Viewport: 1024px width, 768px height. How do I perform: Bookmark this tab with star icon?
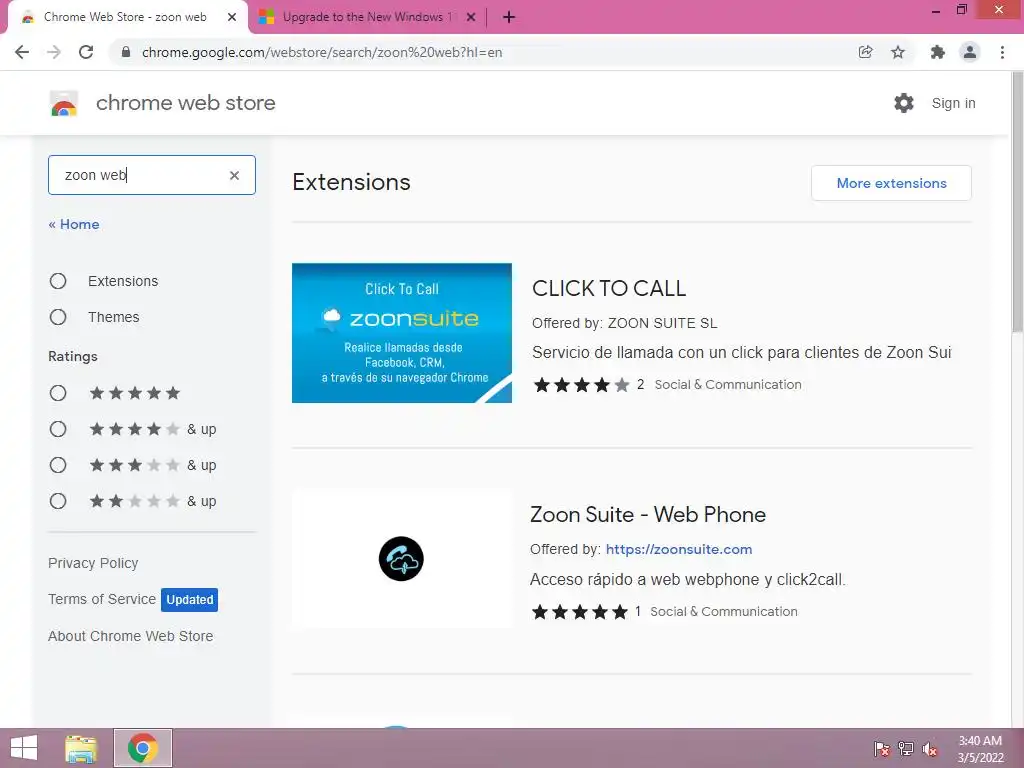coord(898,52)
